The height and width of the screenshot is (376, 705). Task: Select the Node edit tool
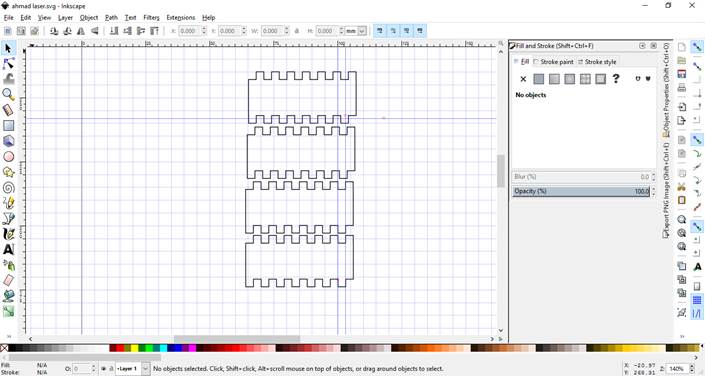(8, 63)
